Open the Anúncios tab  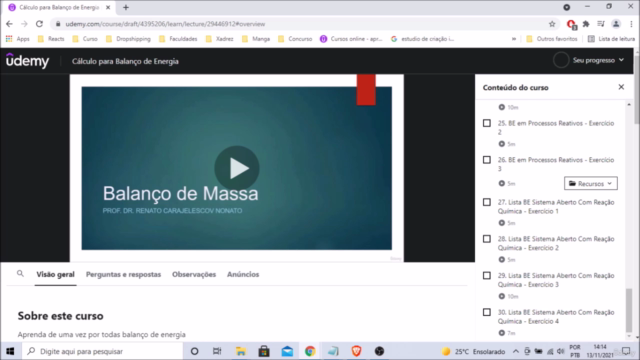tap(243, 274)
